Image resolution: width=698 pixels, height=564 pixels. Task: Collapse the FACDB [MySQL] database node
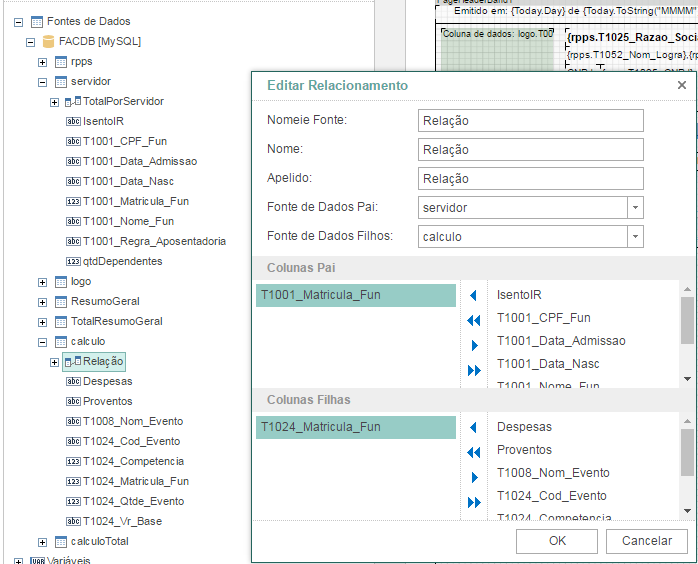tap(30, 42)
